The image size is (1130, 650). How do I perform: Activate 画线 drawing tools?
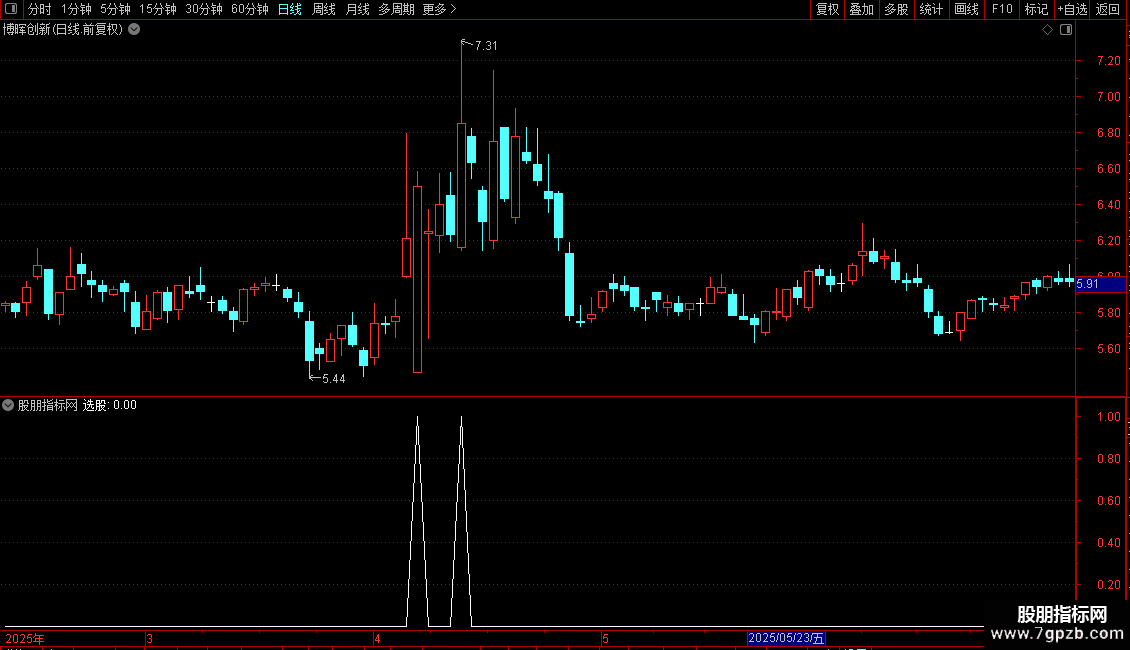point(966,9)
